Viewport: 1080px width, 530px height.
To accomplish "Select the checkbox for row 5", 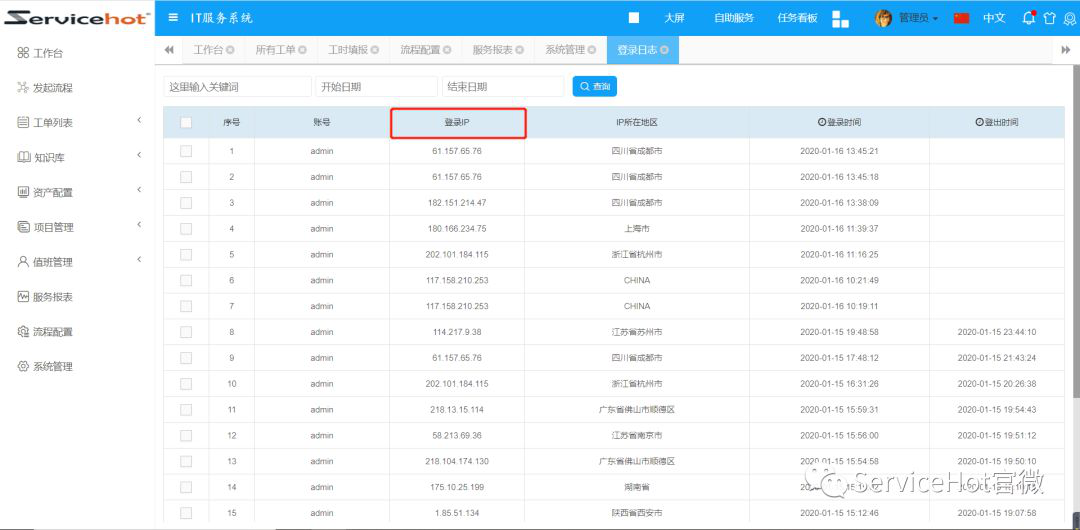I will pyautogui.click(x=186, y=254).
